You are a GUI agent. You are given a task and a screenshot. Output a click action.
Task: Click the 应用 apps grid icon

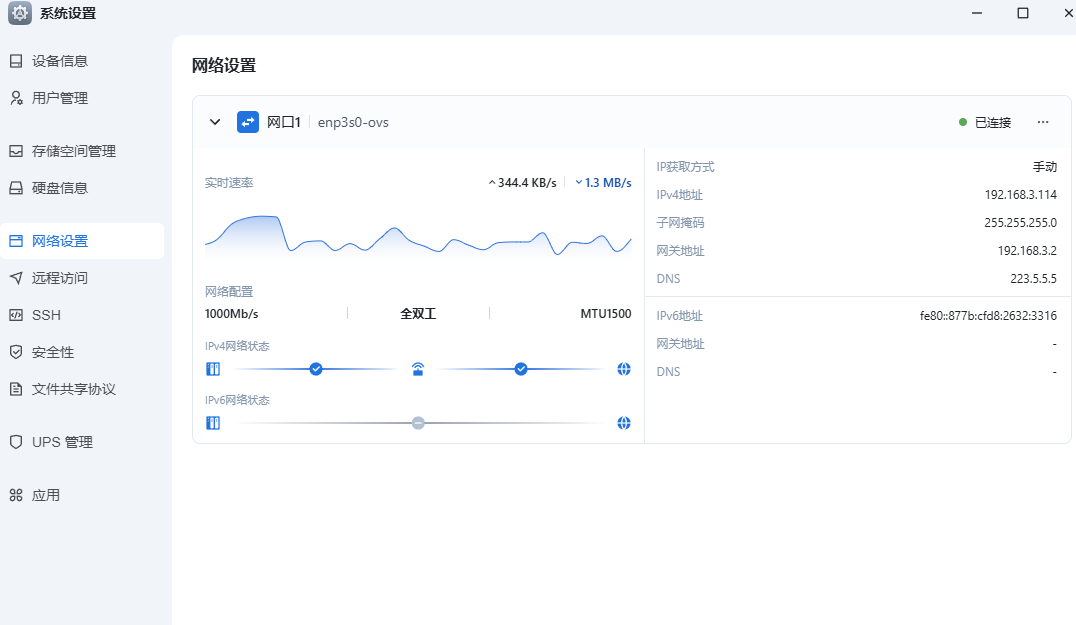coord(16,495)
